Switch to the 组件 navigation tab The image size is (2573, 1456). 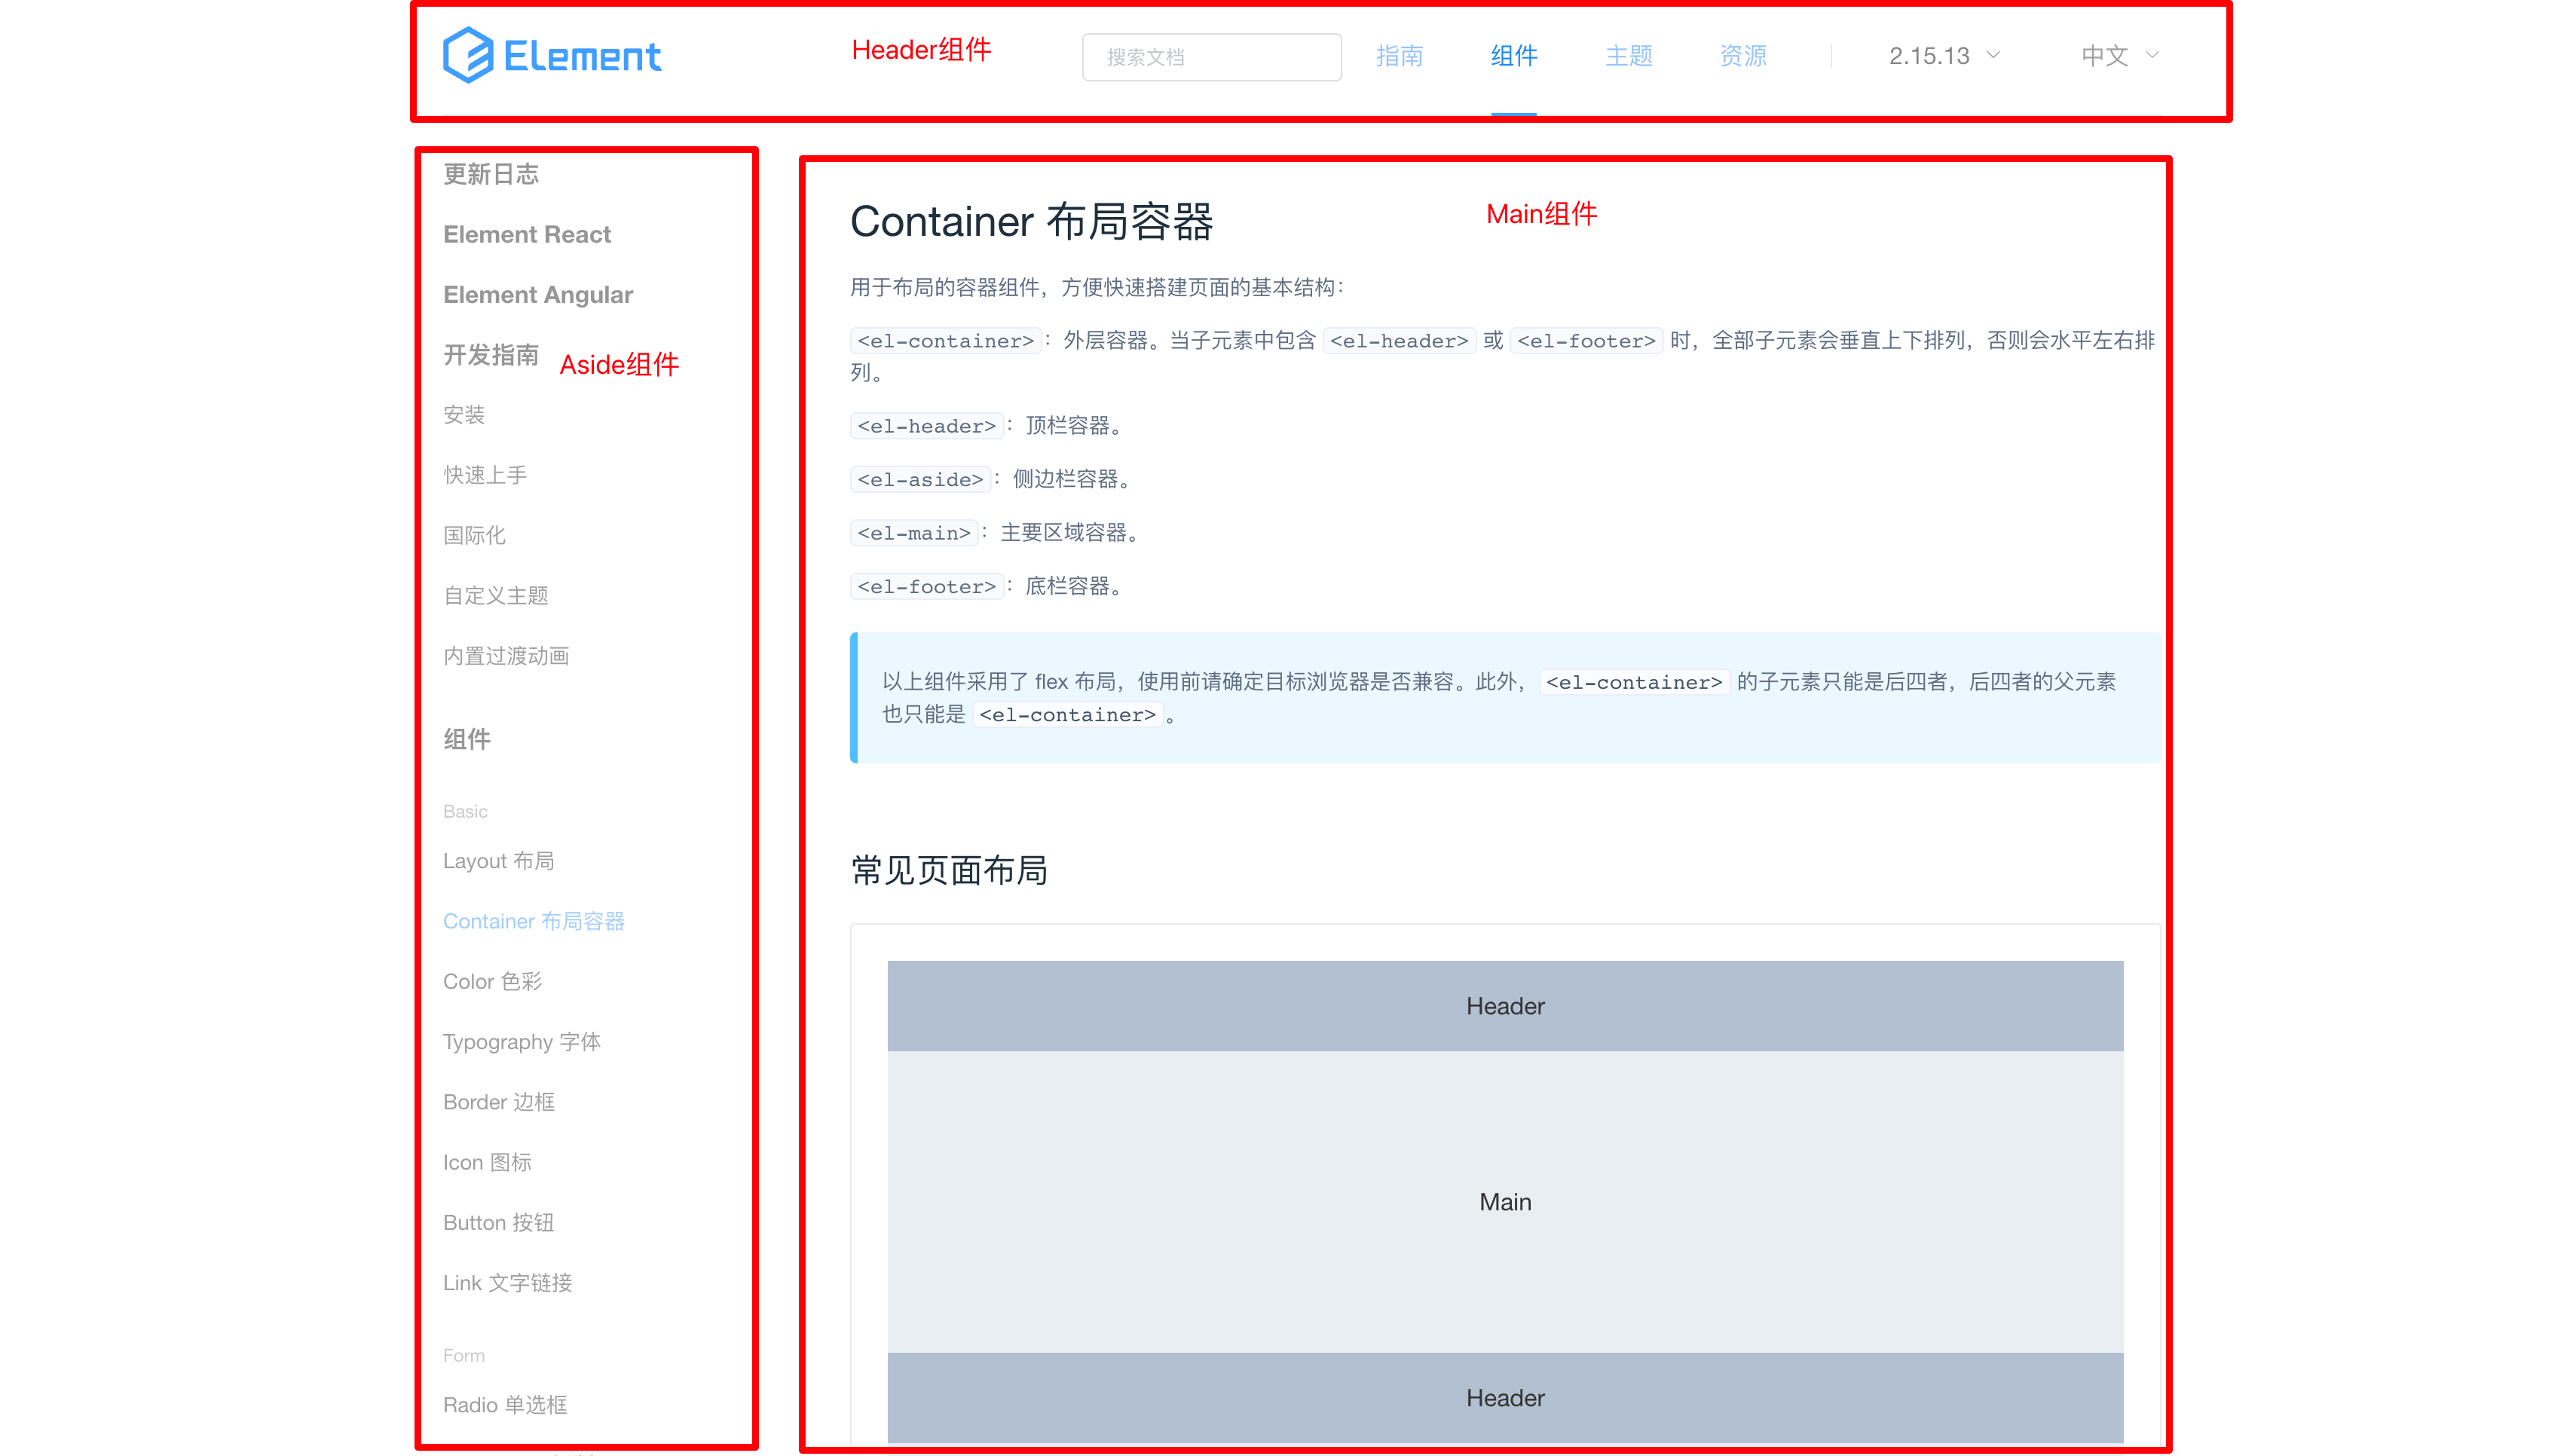pyautogui.click(x=1513, y=56)
